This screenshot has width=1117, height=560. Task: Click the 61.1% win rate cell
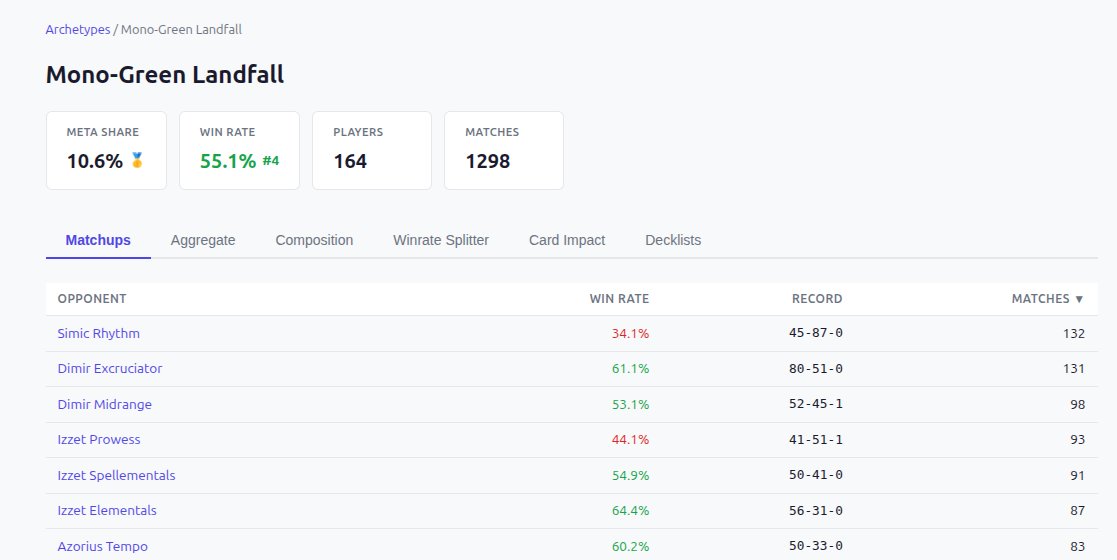coord(630,368)
